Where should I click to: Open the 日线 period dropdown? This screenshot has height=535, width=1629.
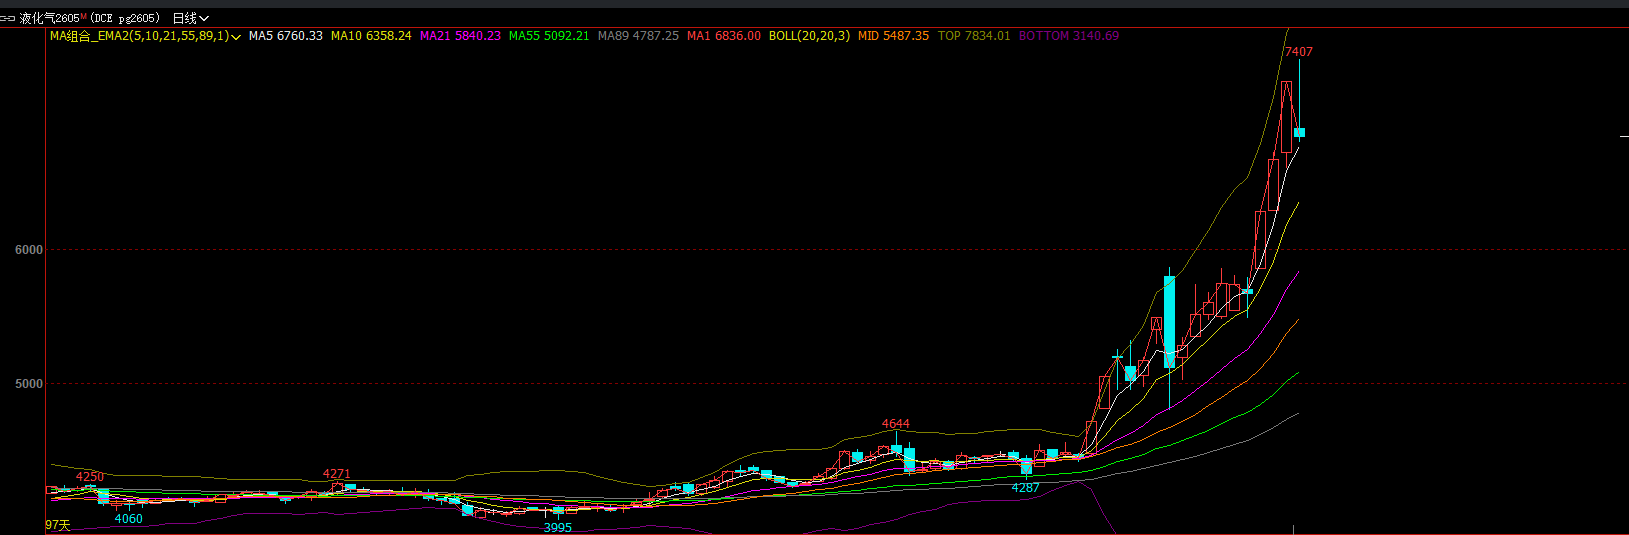(x=190, y=18)
